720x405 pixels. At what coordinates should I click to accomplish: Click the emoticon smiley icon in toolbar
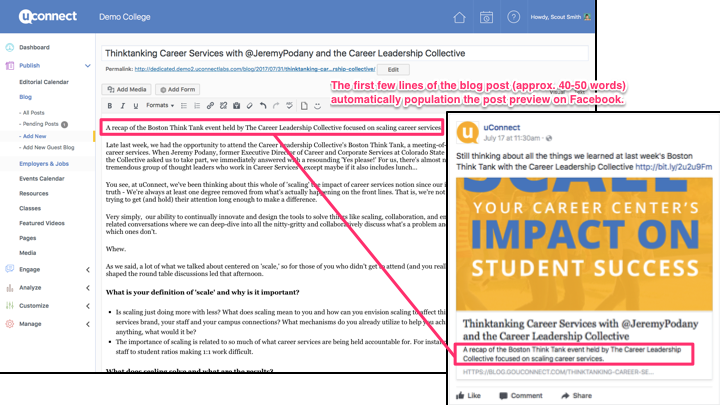pyautogui.click(x=316, y=105)
